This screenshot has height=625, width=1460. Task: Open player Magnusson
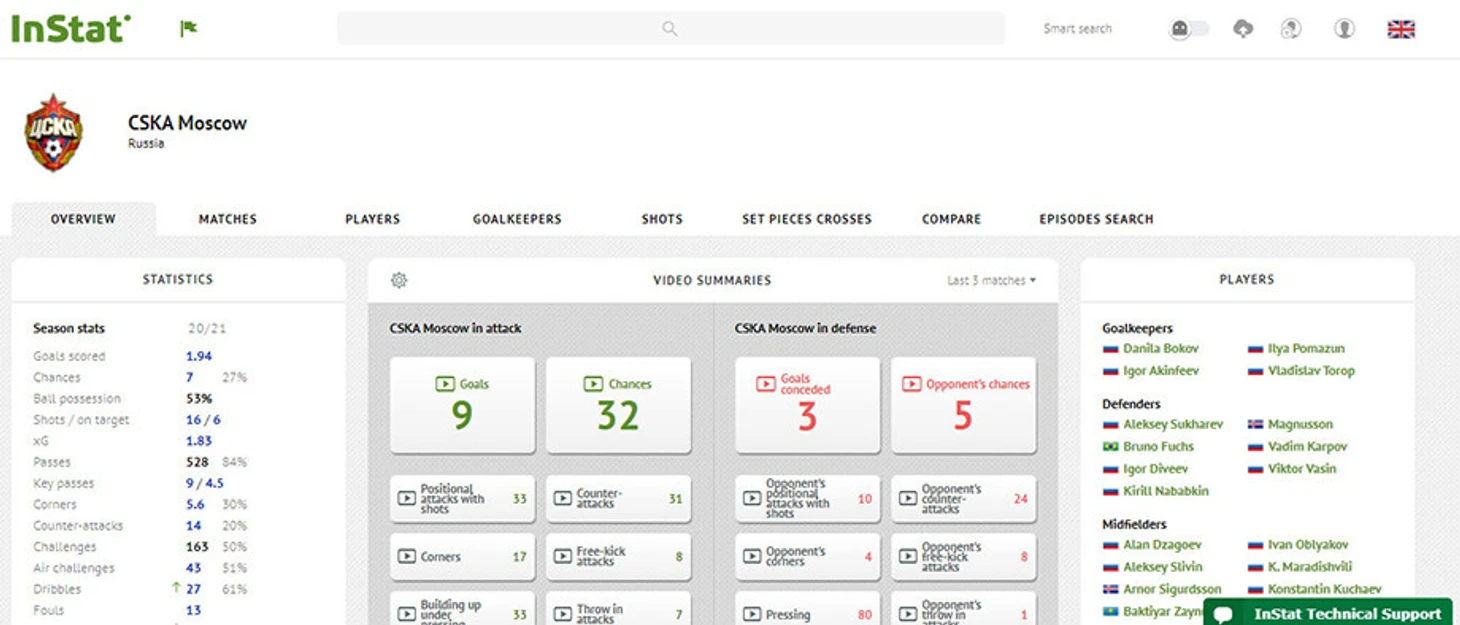tap(1300, 425)
